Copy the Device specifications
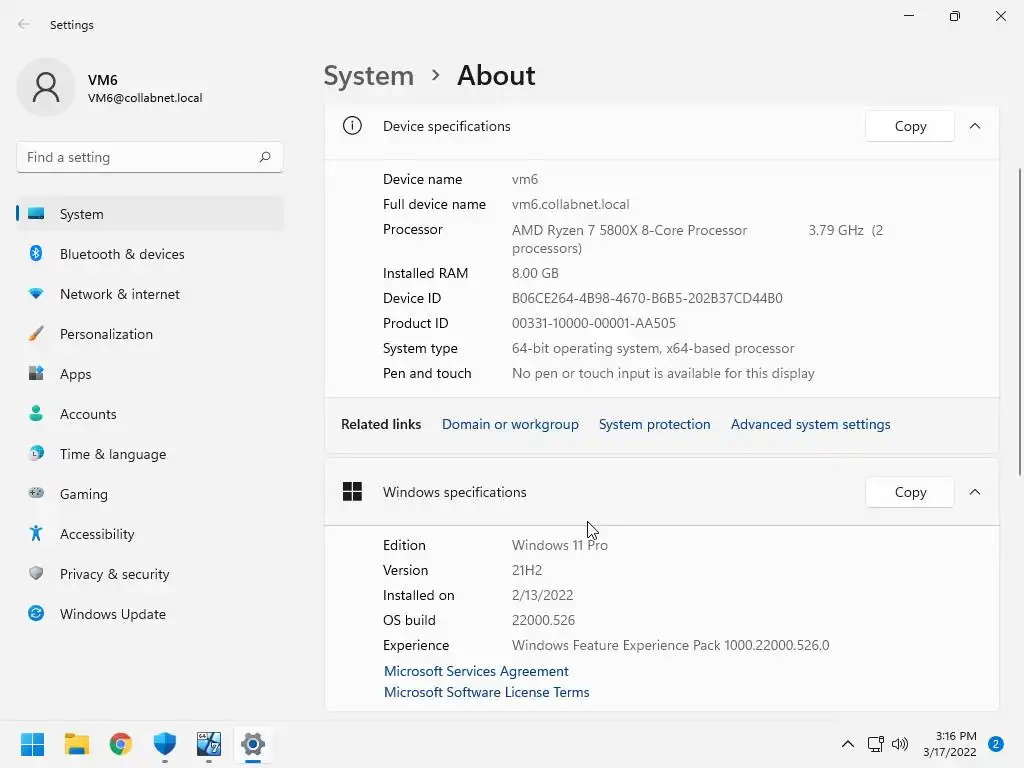Viewport: 1024px width, 768px height. point(910,126)
